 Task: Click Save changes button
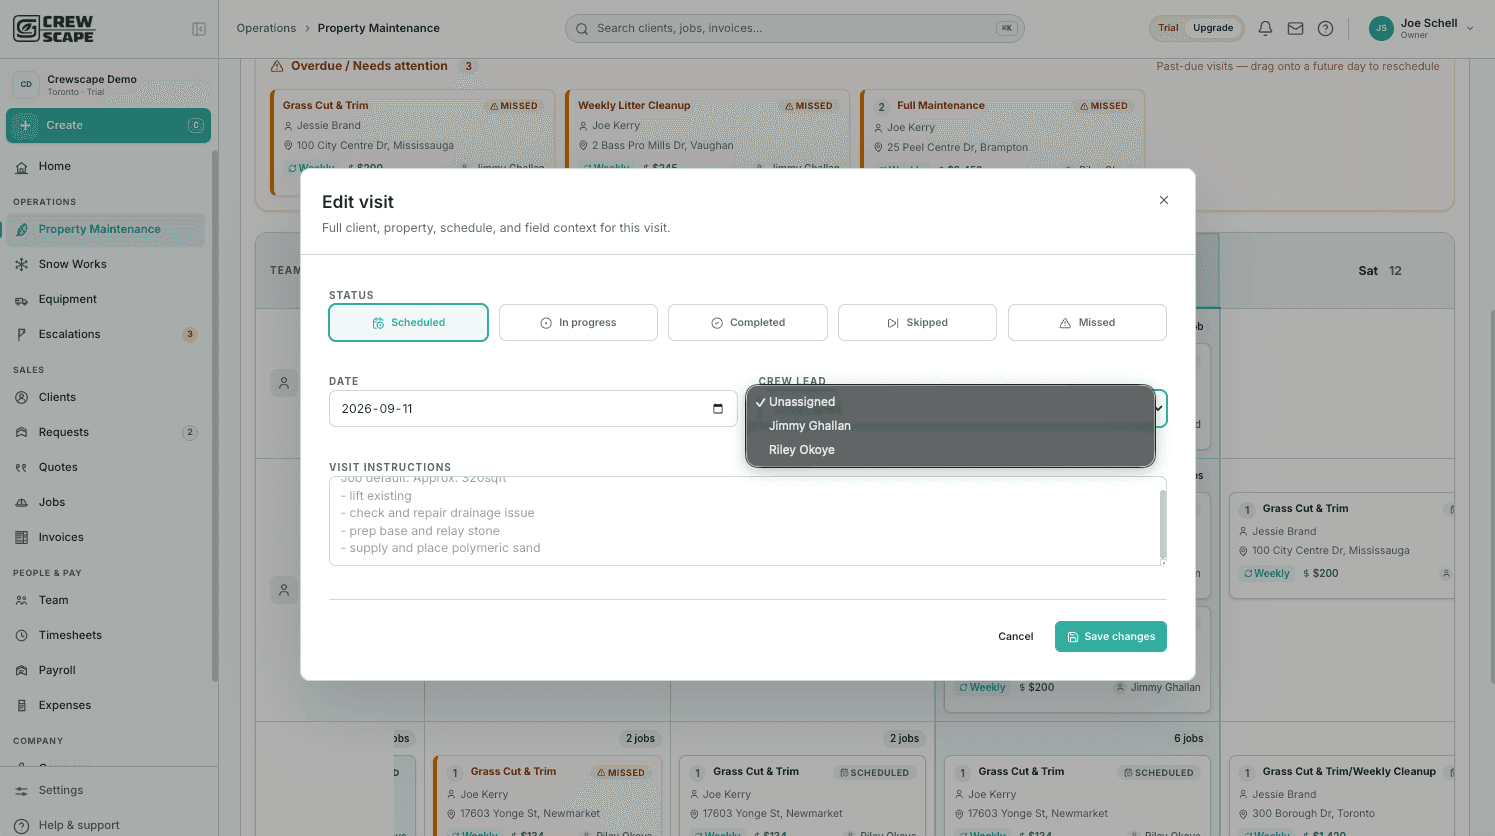tap(1111, 636)
